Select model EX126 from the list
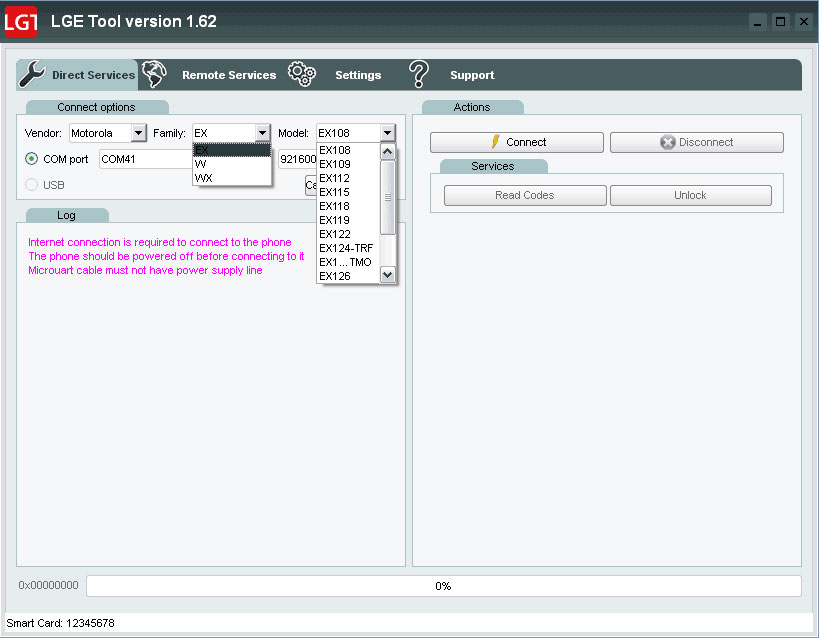Image resolution: width=820 pixels, height=638 pixels. coord(348,276)
